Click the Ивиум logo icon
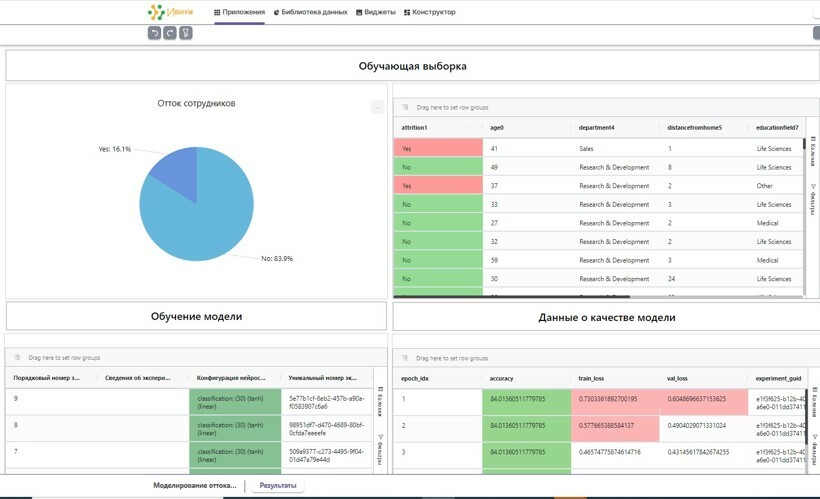The image size is (820, 499). click(x=157, y=12)
